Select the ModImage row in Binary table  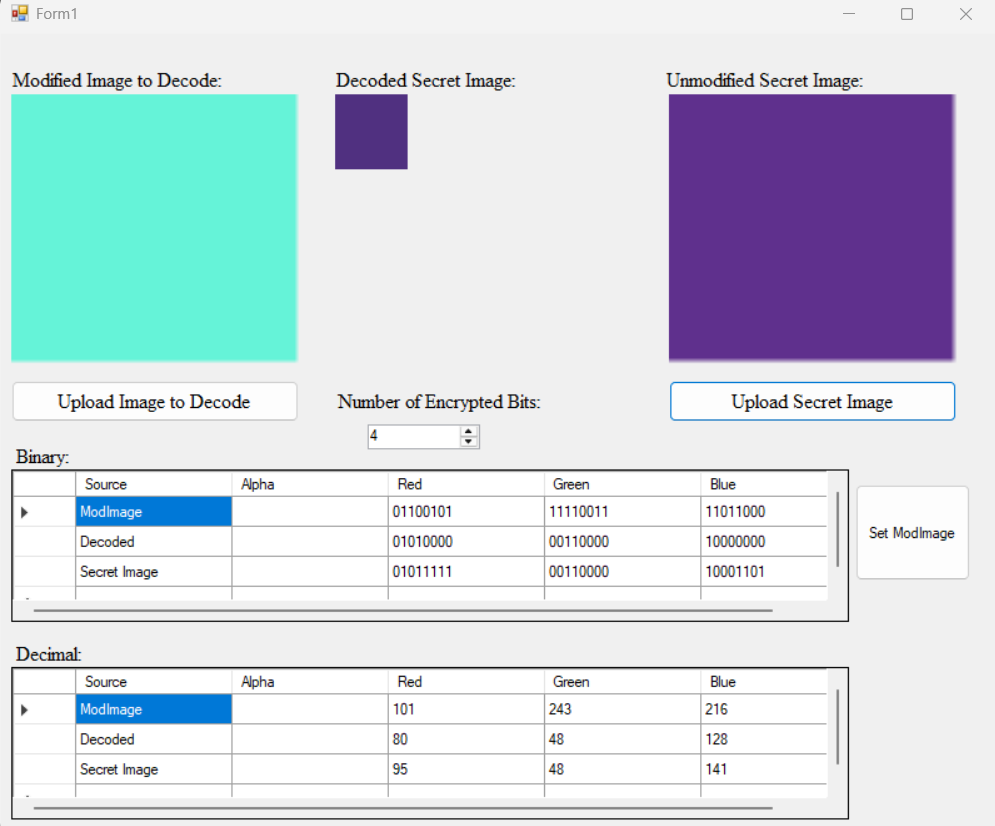(x=153, y=512)
